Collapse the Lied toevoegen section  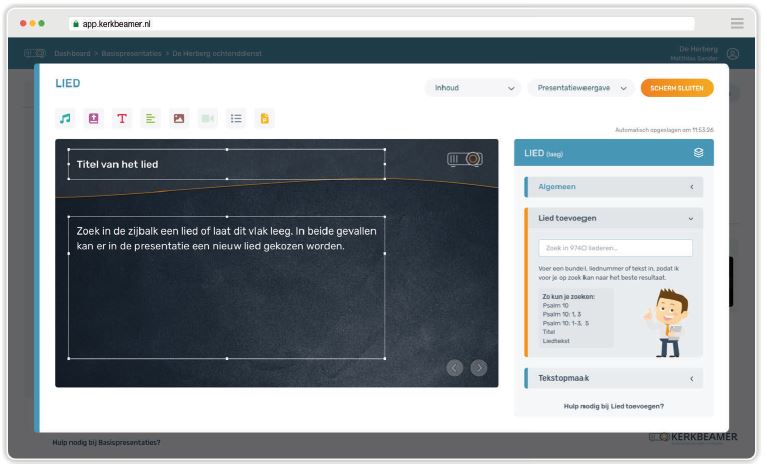(614, 218)
